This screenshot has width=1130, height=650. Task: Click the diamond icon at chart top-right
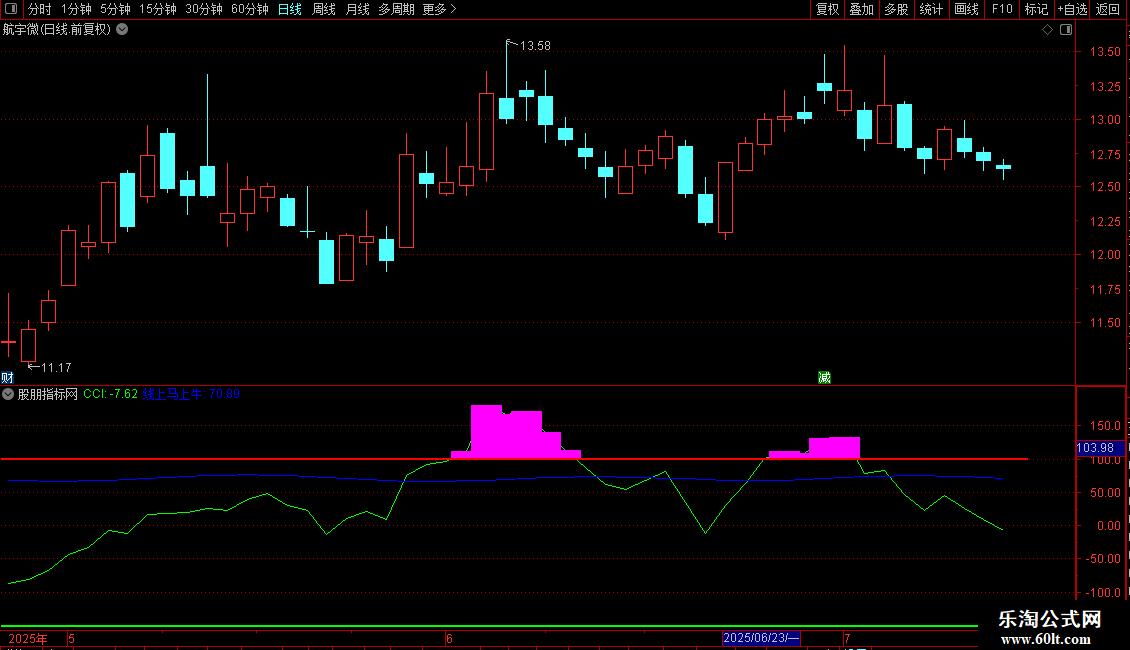click(x=1047, y=30)
